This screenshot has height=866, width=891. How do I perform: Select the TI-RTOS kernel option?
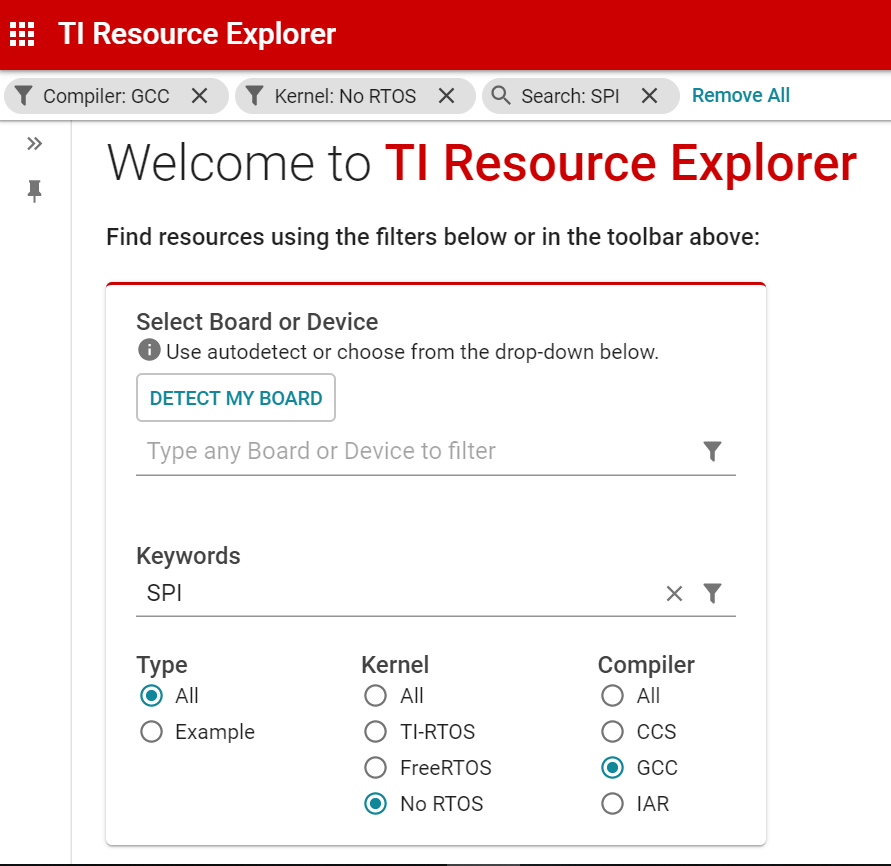click(375, 732)
